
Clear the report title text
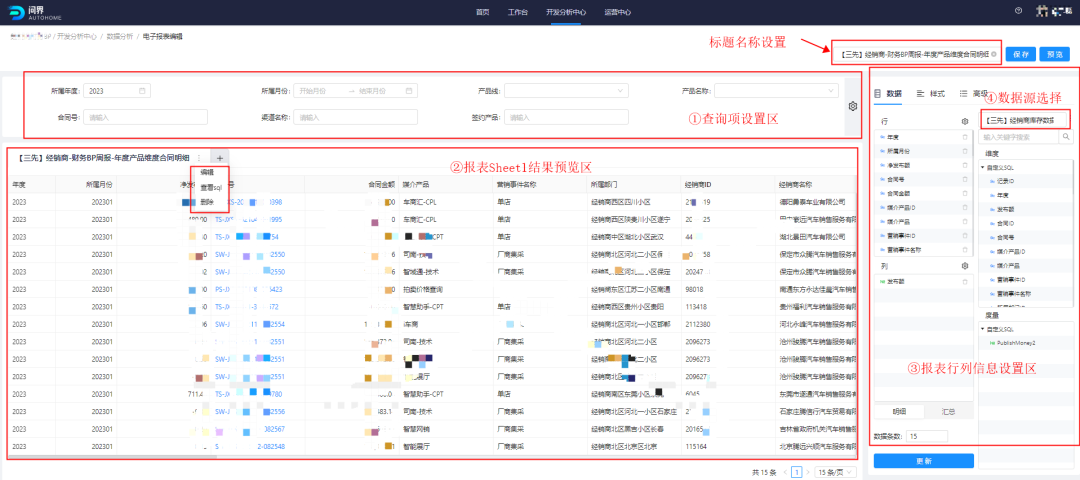pyautogui.click(x=993, y=53)
